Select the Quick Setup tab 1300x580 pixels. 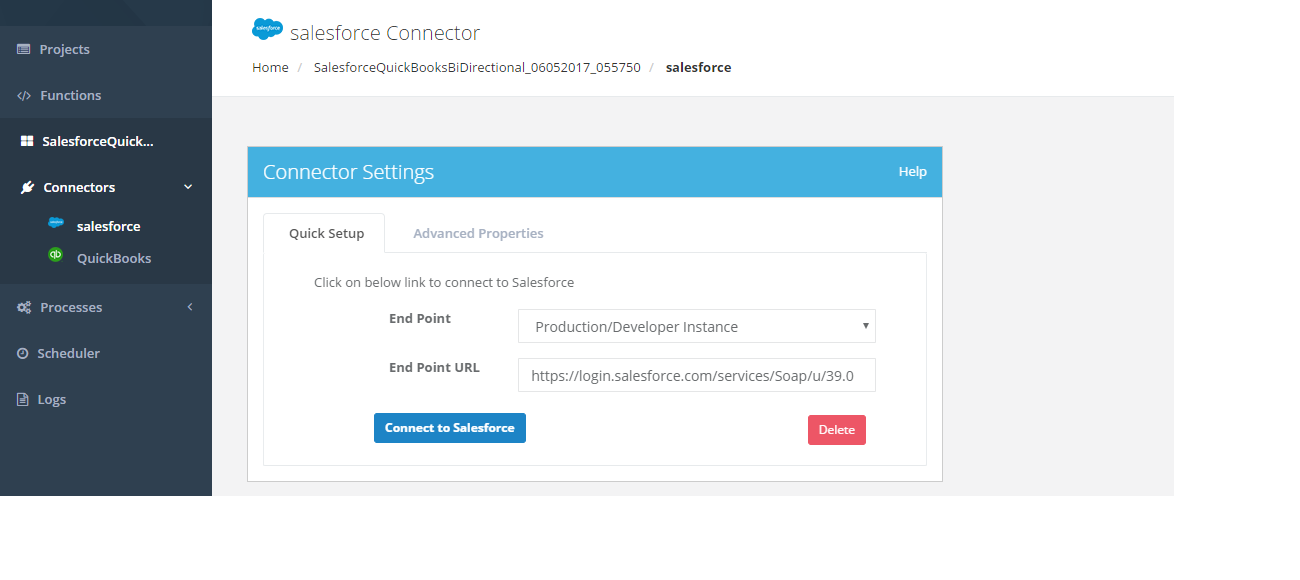[326, 234]
